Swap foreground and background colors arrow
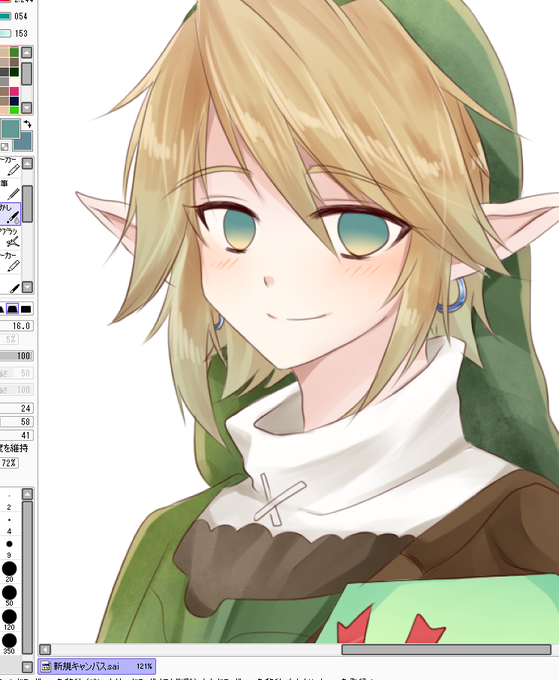 pos(28,124)
